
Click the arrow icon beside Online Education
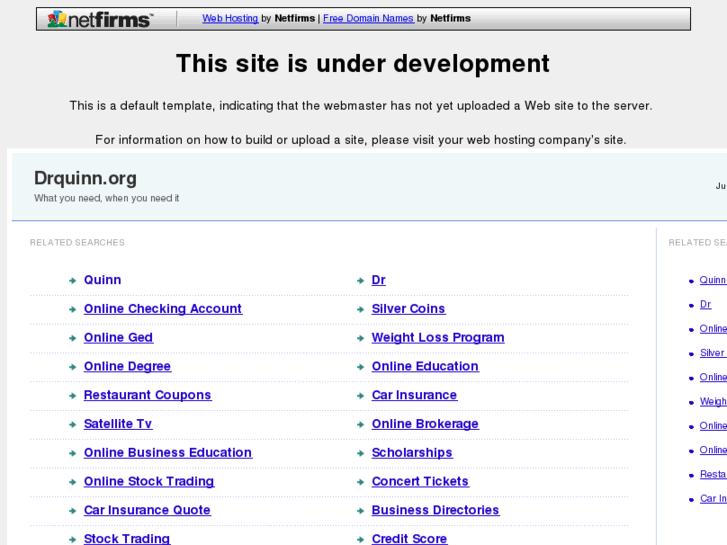[x=360, y=367]
